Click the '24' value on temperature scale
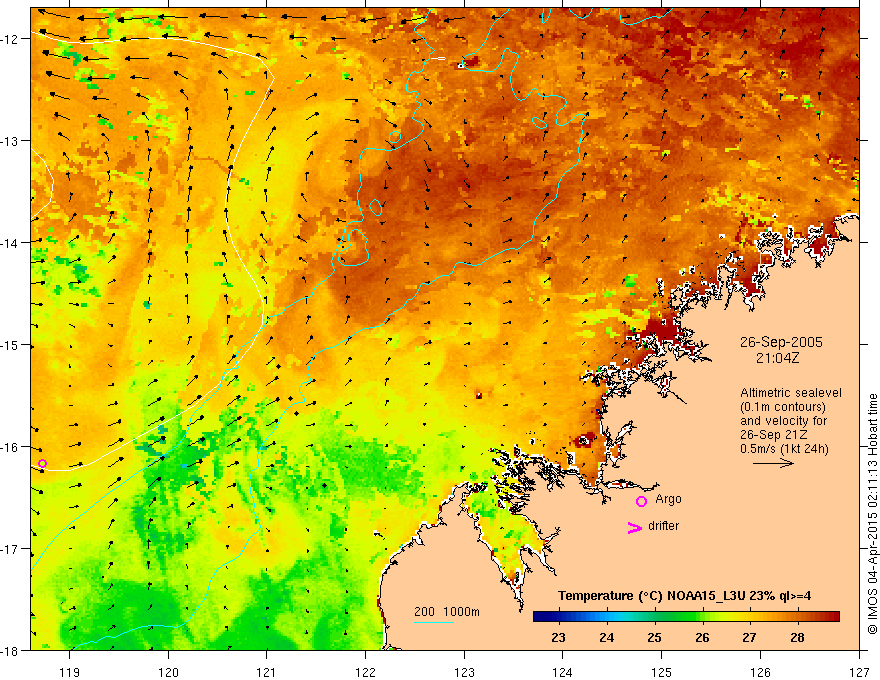The height and width of the screenshot is (680, 880). [x=606, y=637]
